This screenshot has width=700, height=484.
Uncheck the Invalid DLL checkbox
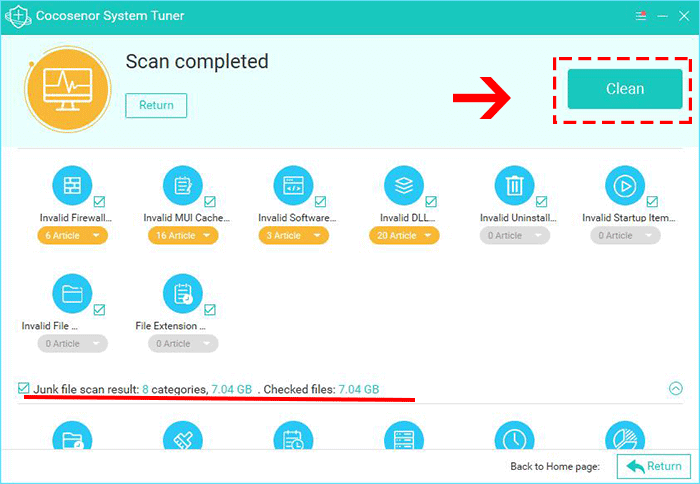click(x=431, y=201)
